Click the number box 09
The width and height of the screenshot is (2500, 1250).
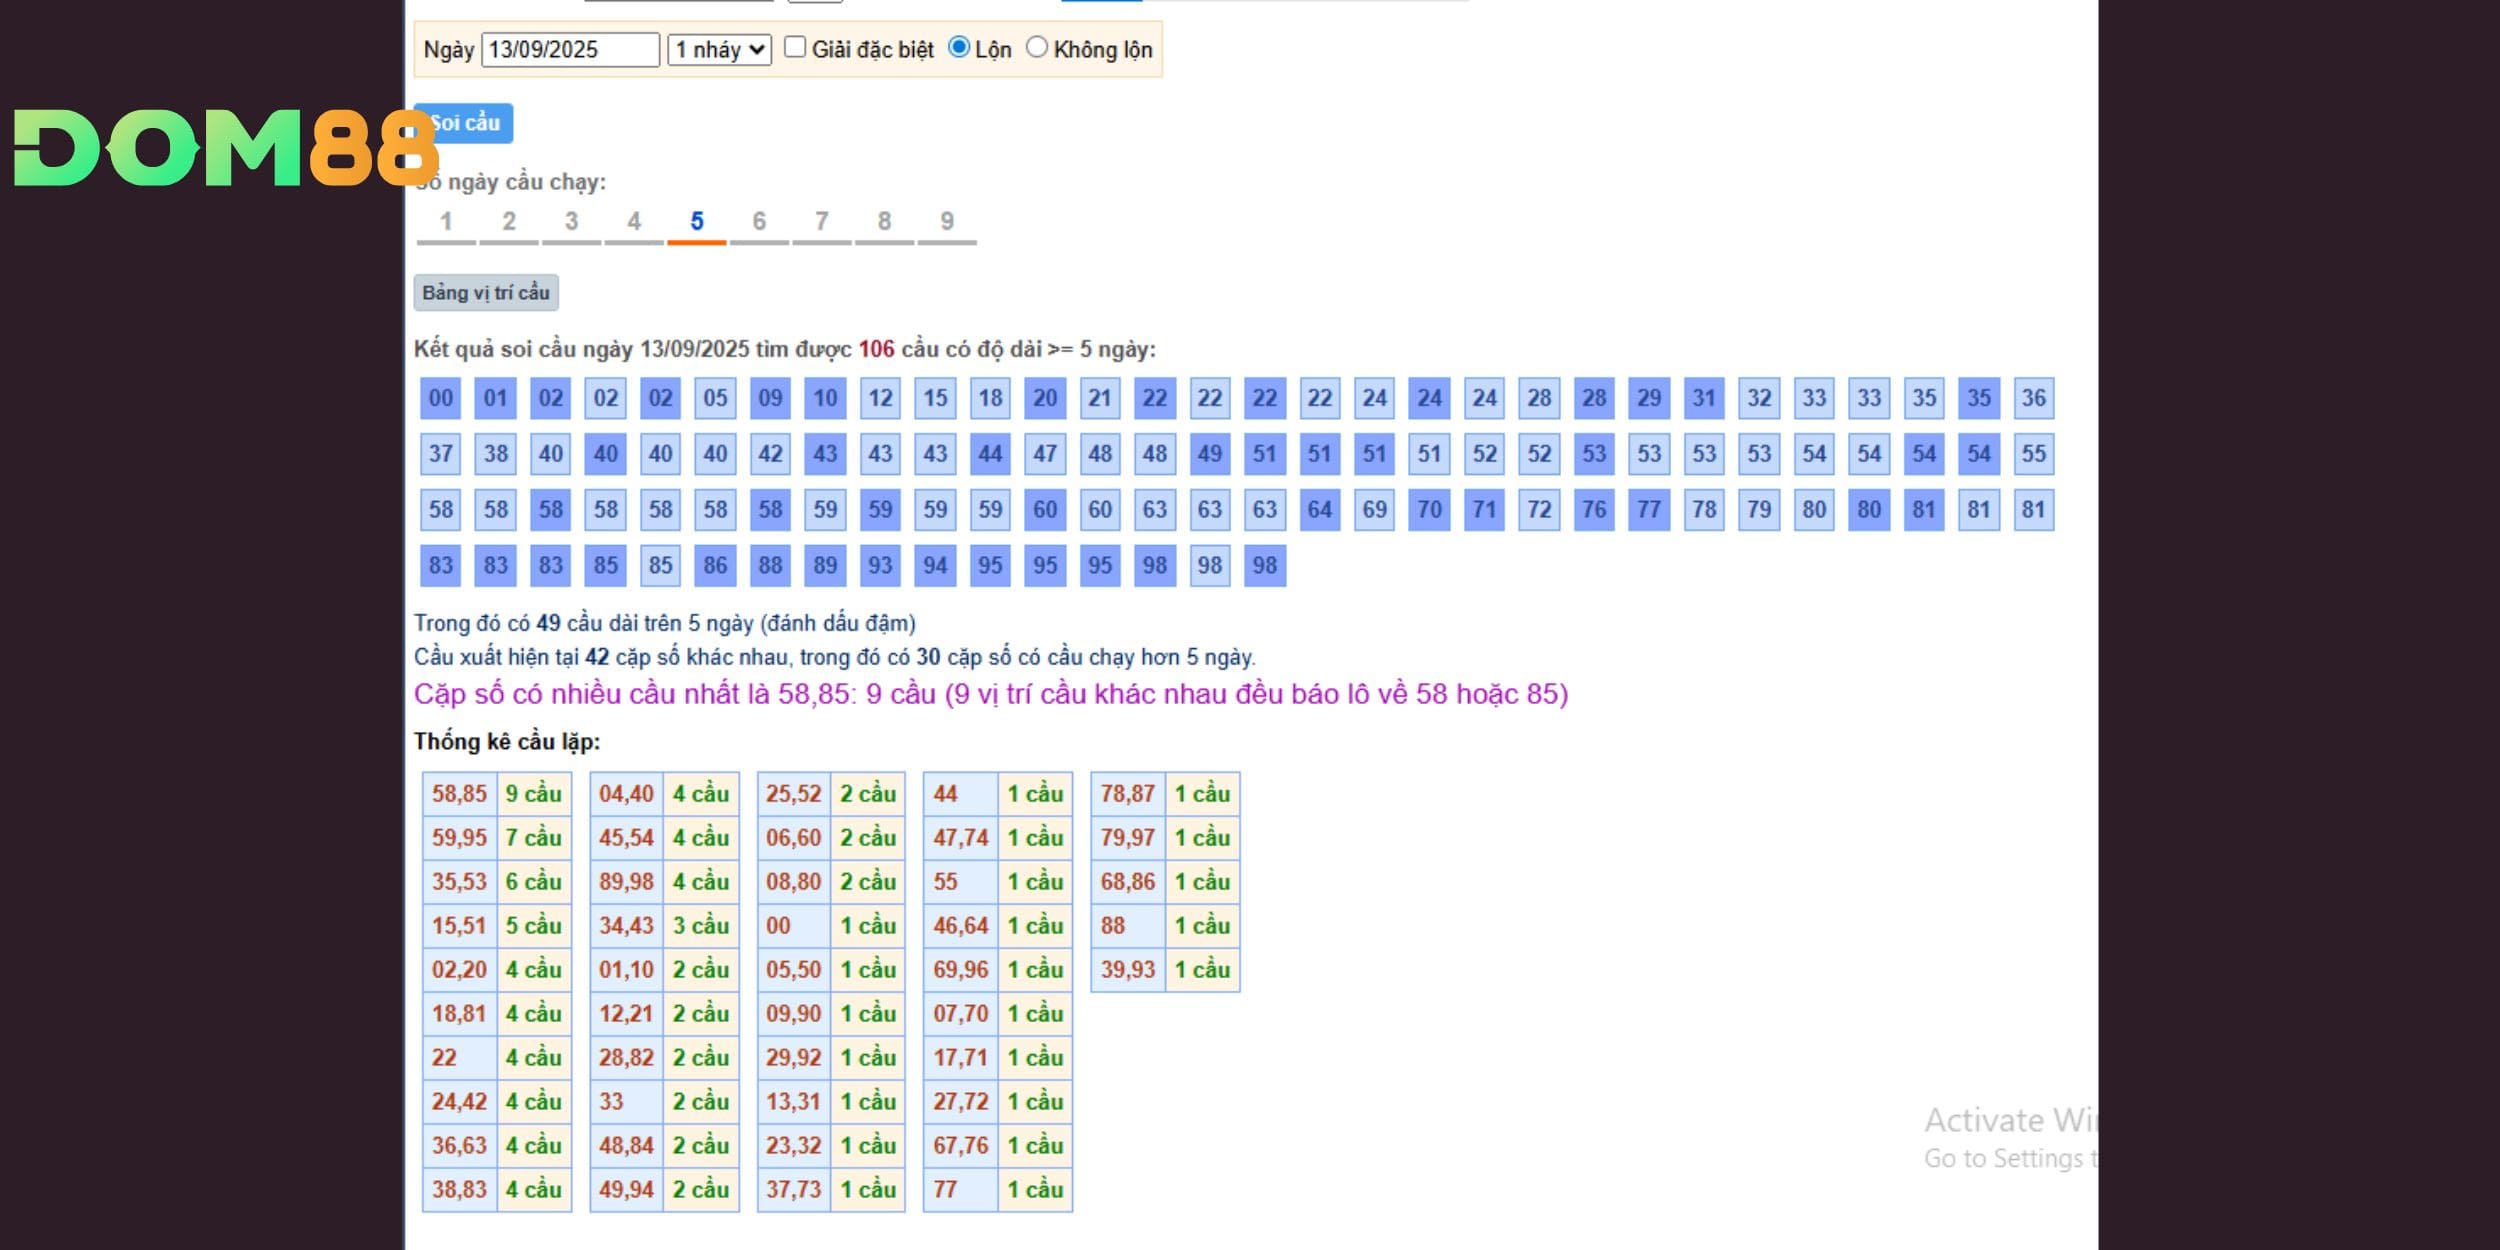770,398
